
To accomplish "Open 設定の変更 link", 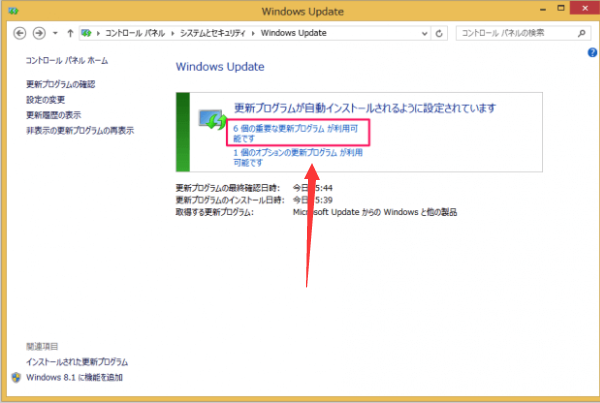I will pyautogui.click(x=46, y=100).
